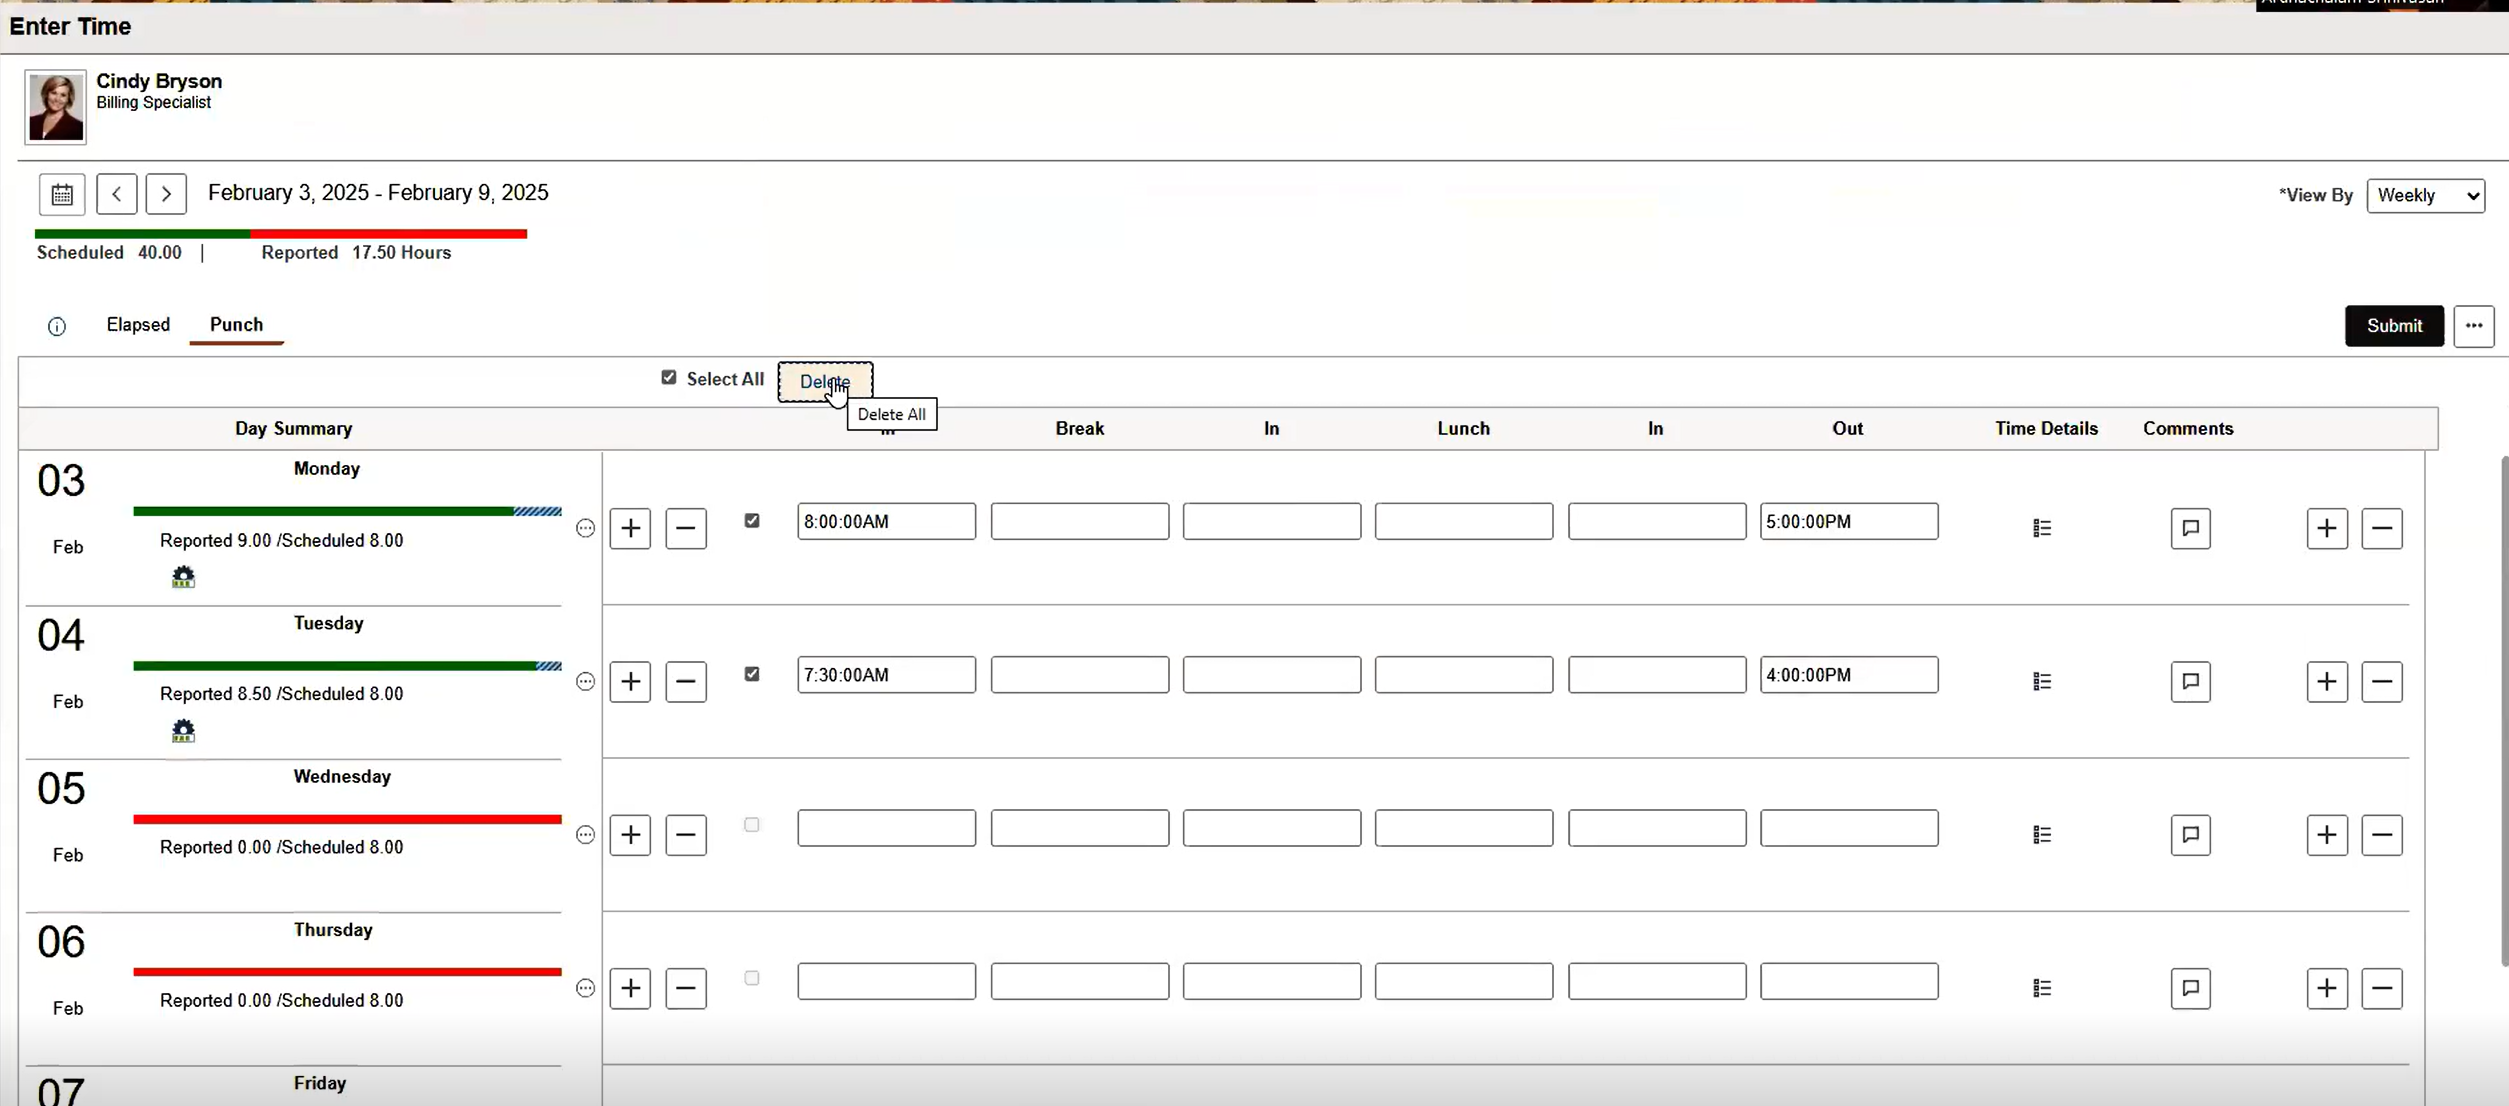Open the calendar date picker icon

62,194
